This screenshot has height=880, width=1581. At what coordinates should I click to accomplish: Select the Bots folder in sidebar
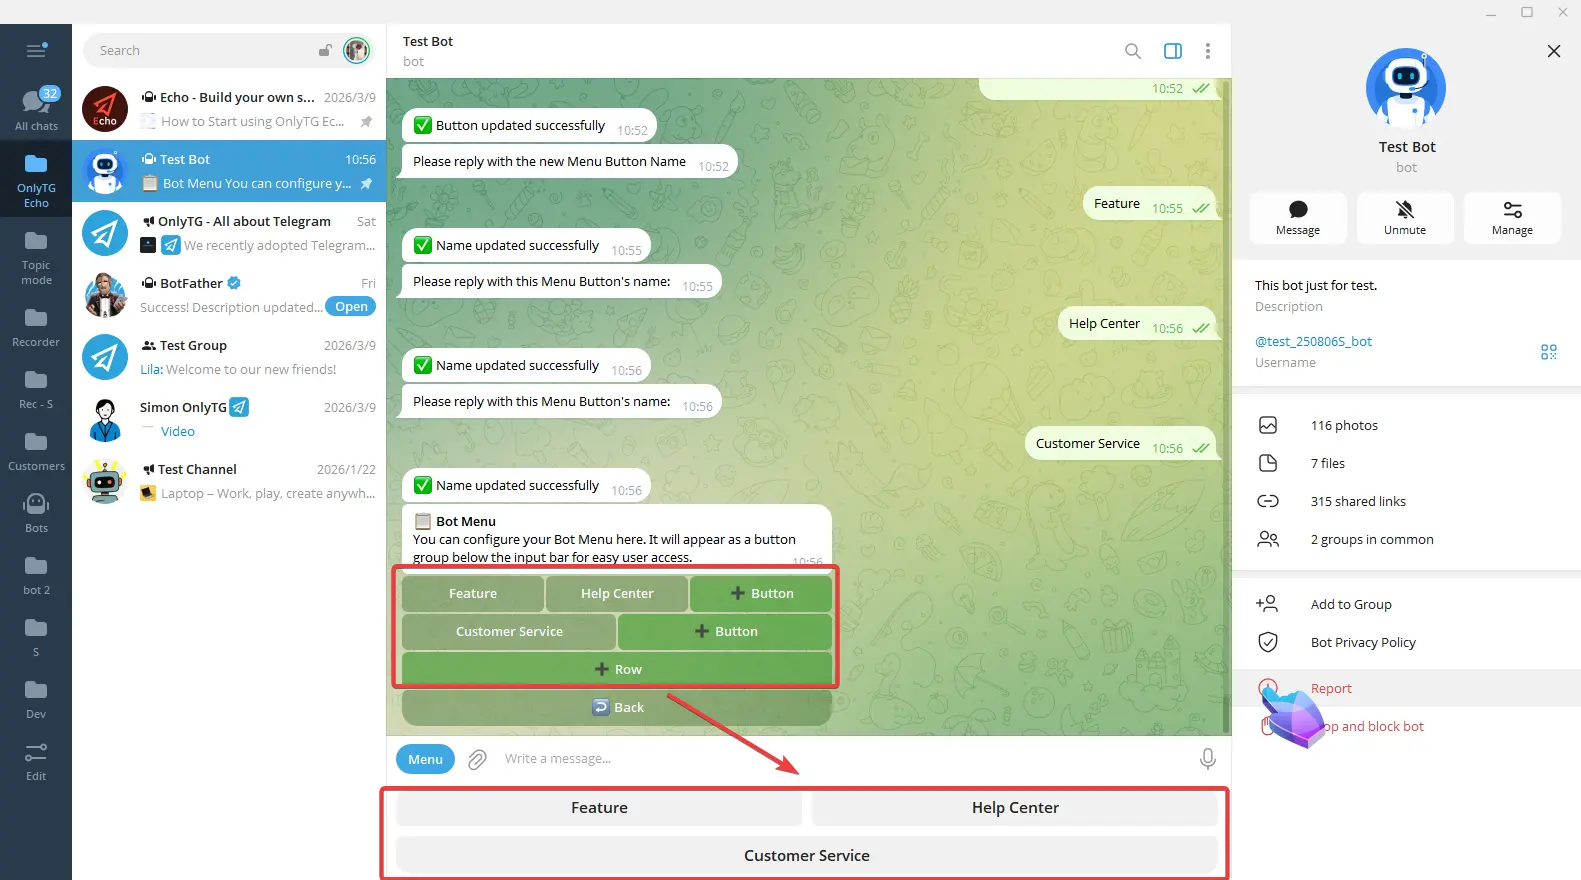tap(36, 512)
